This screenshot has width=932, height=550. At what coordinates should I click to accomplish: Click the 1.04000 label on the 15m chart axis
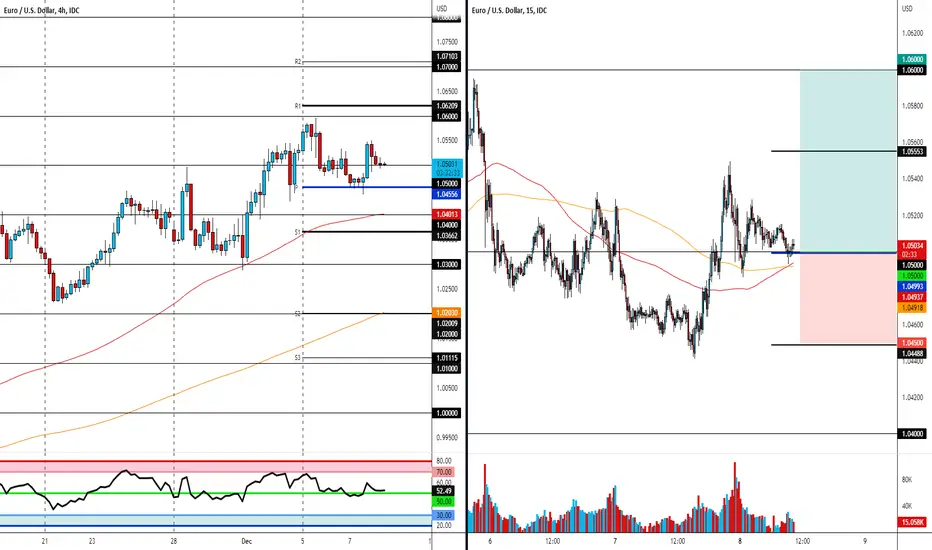tap(912, 433)
